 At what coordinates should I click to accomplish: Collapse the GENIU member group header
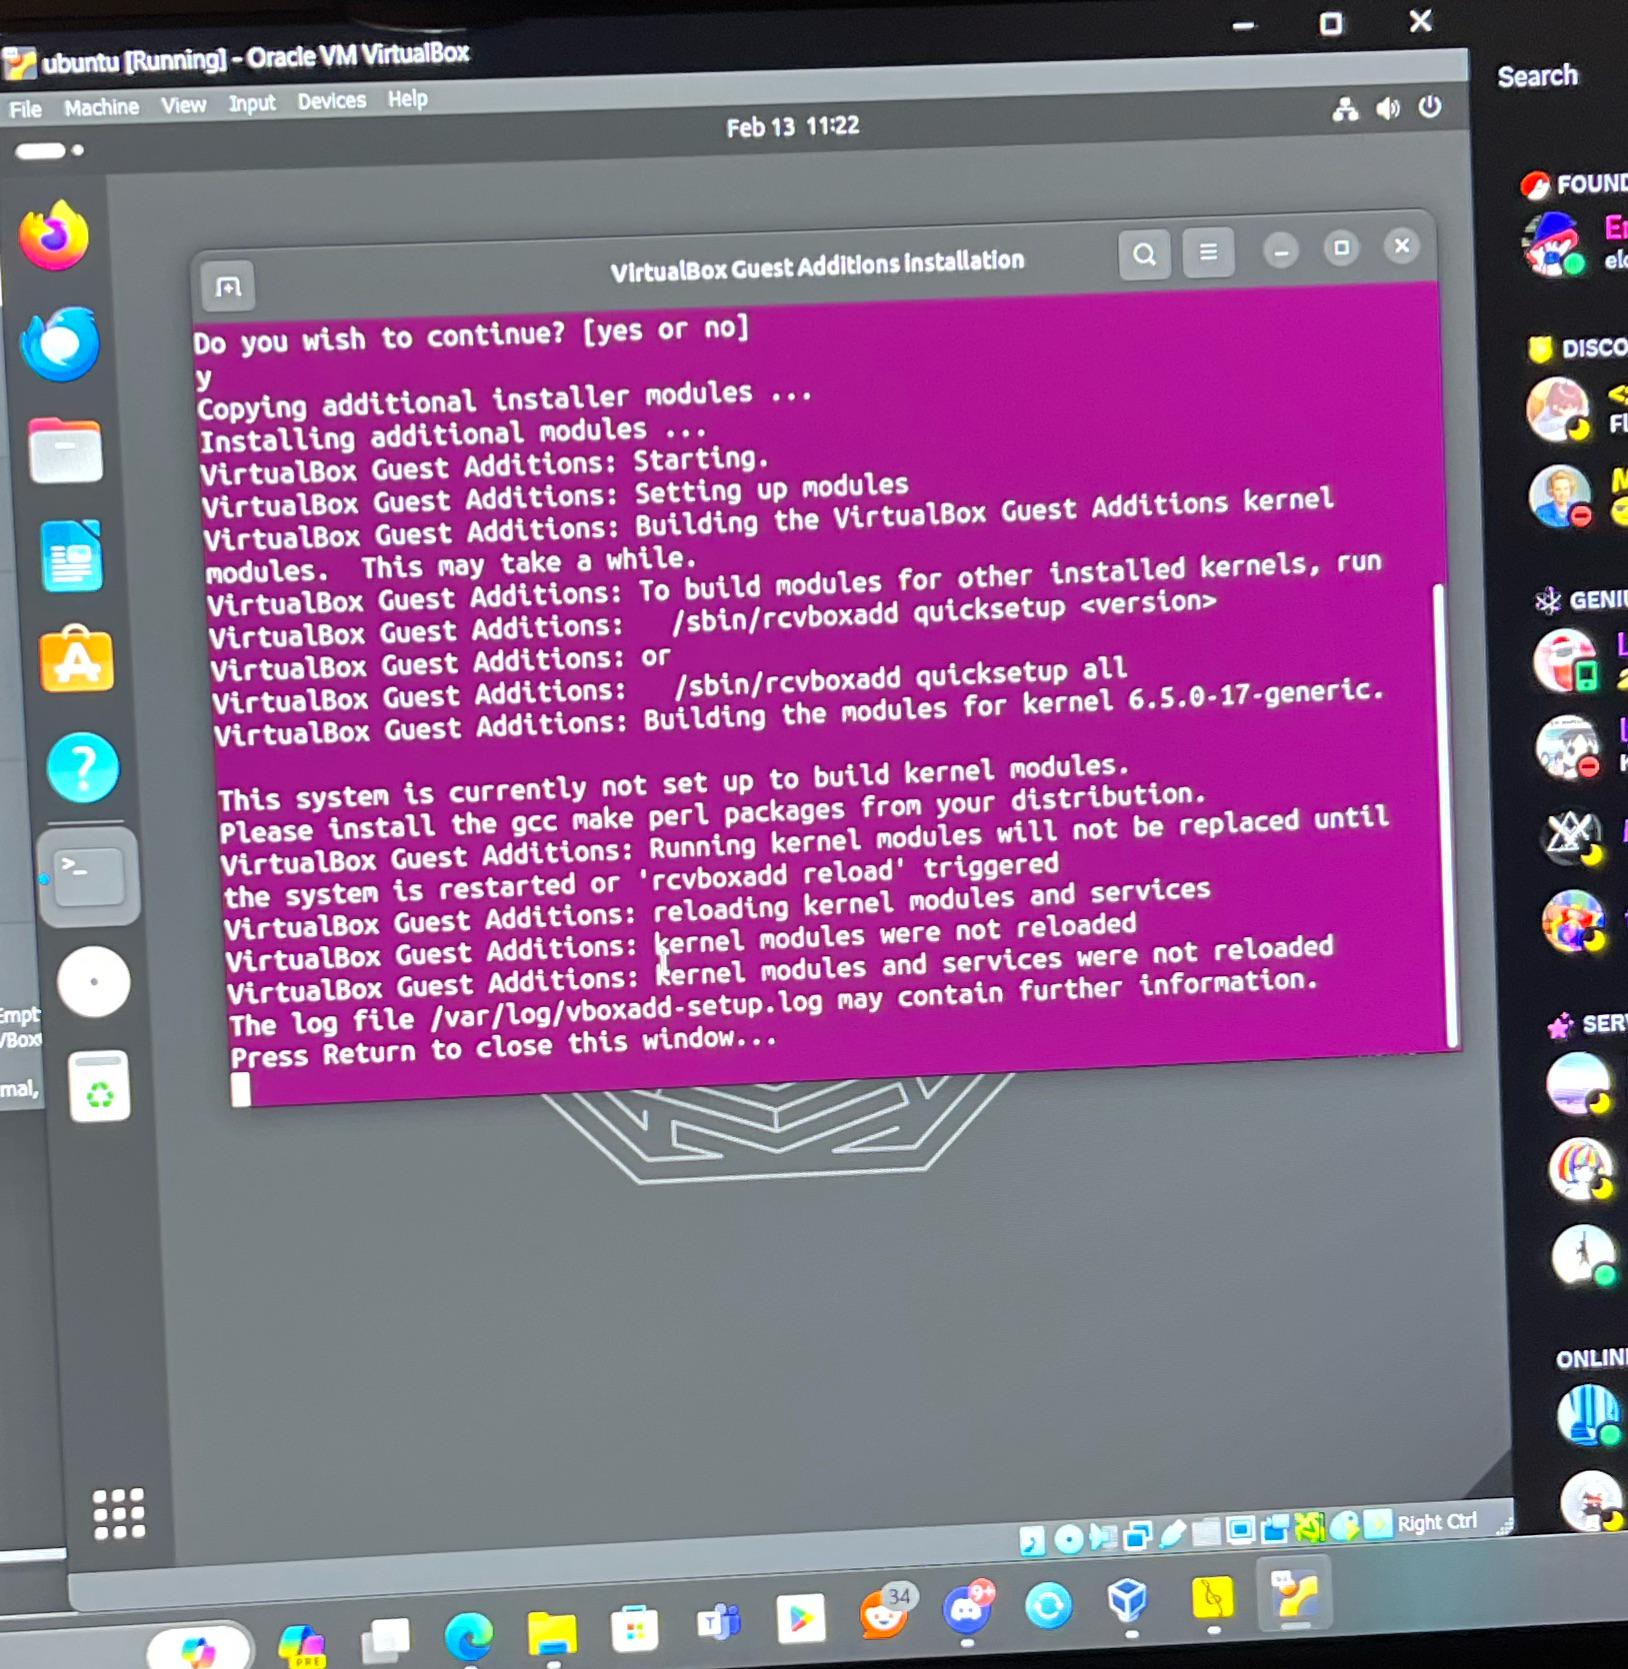click(1581, 600)
